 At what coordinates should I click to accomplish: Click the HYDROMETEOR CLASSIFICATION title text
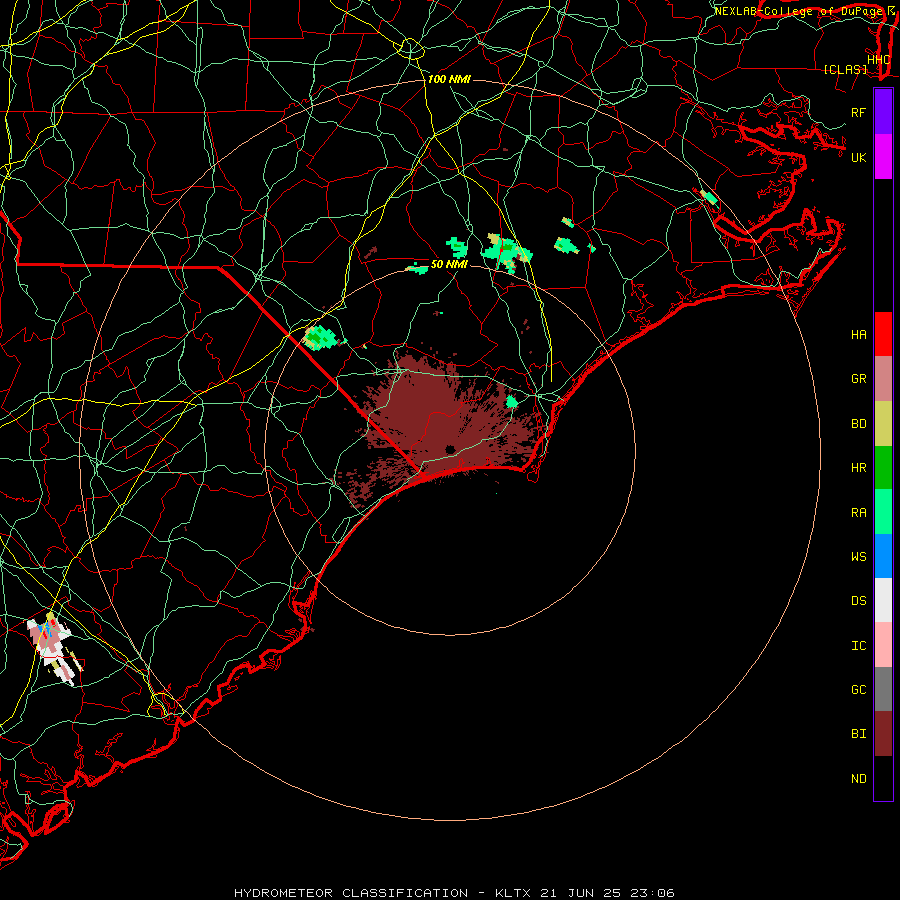click(351, 893)
